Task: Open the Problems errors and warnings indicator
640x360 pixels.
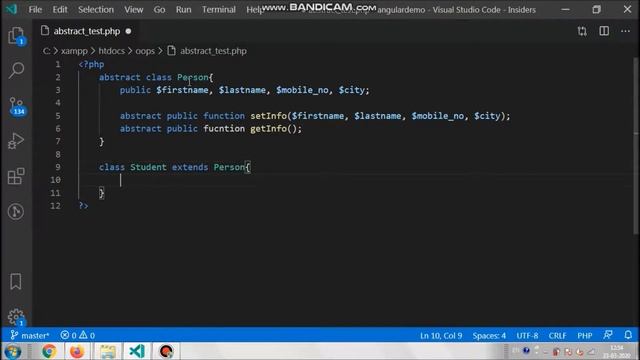Action: coord(78,336)
